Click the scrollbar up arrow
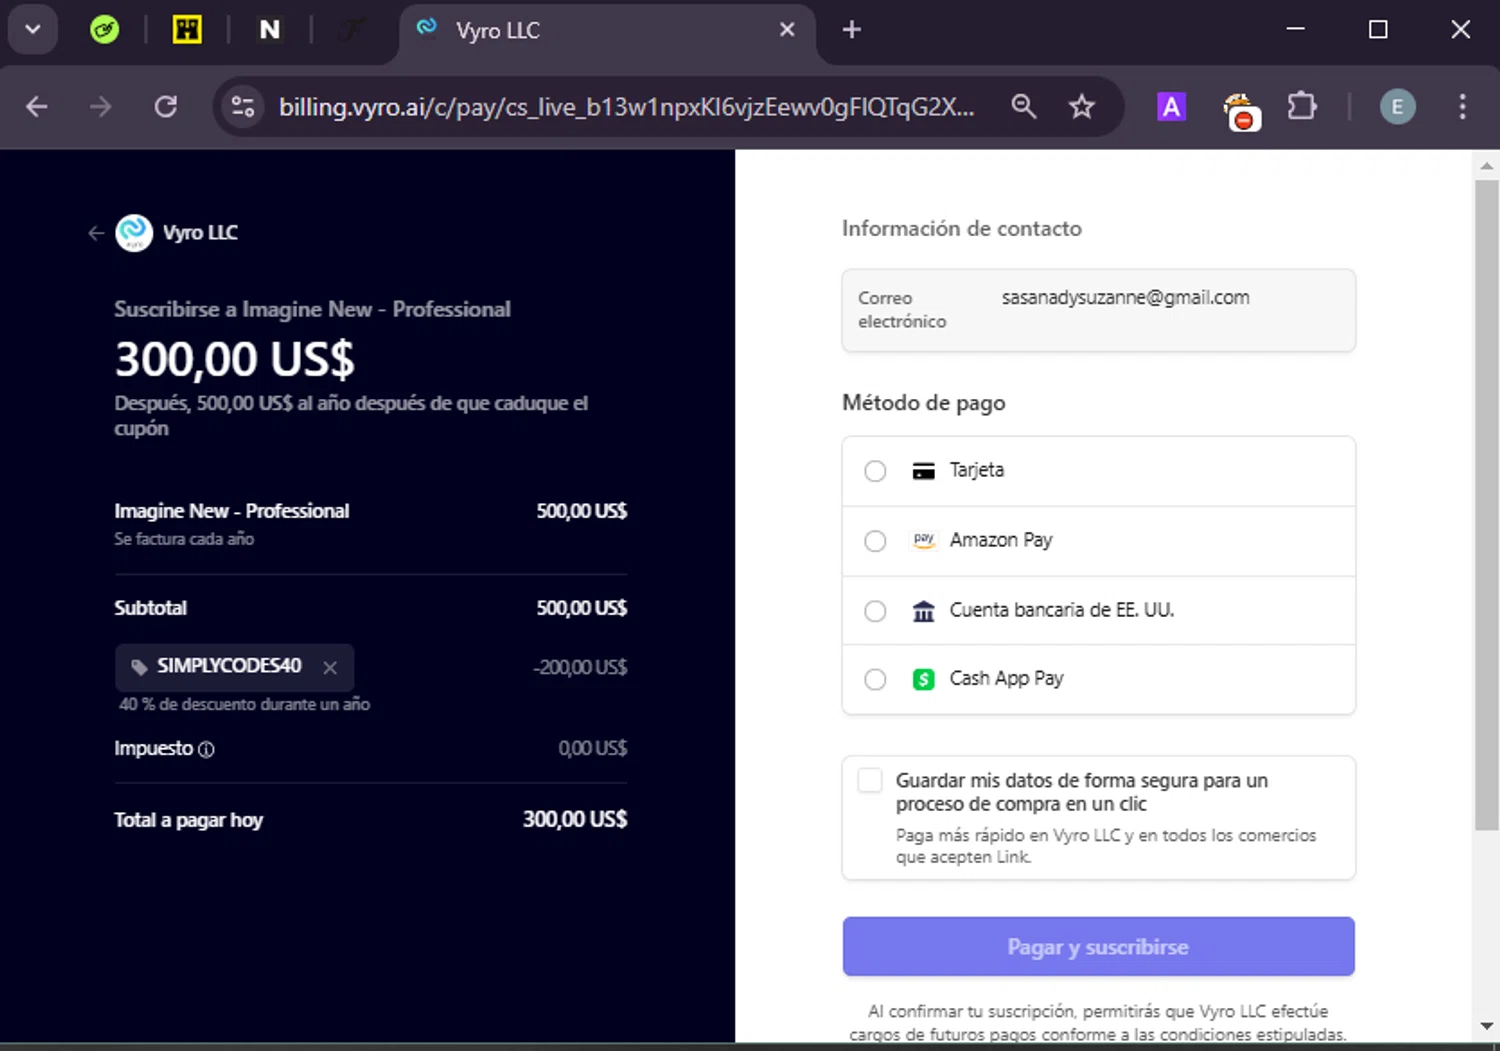 [1487, 166]
